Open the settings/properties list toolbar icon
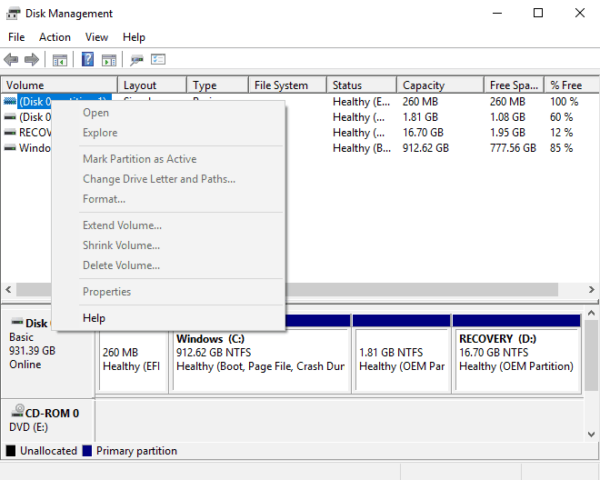600x480 pixels. coord(158,59)
